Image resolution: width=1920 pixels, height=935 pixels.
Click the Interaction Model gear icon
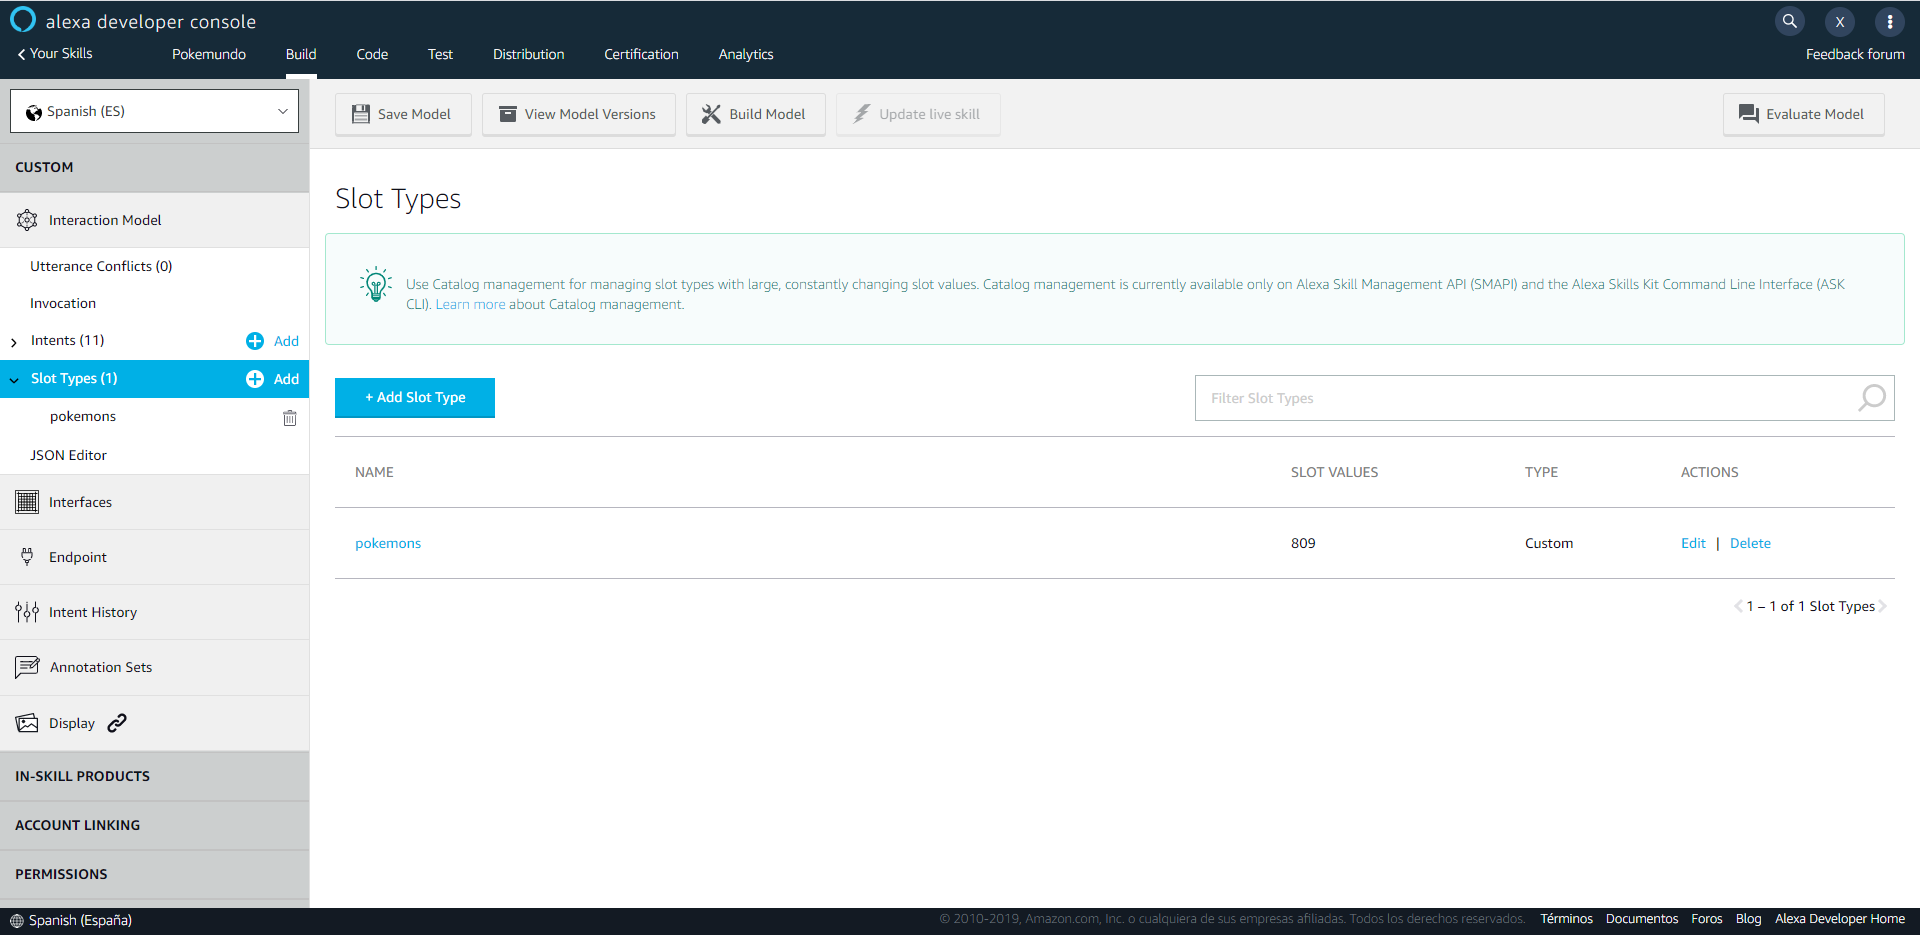tap(27, 220)
